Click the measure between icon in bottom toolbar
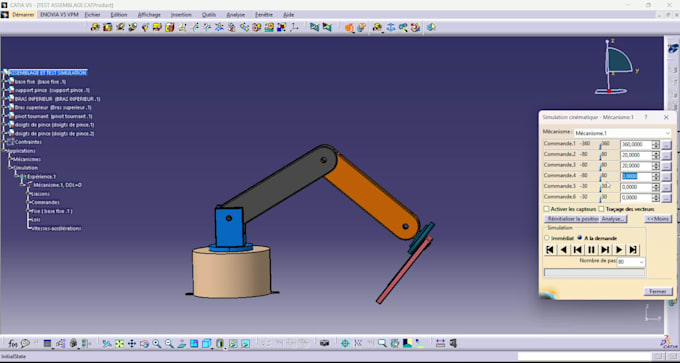 coord(440,343)
